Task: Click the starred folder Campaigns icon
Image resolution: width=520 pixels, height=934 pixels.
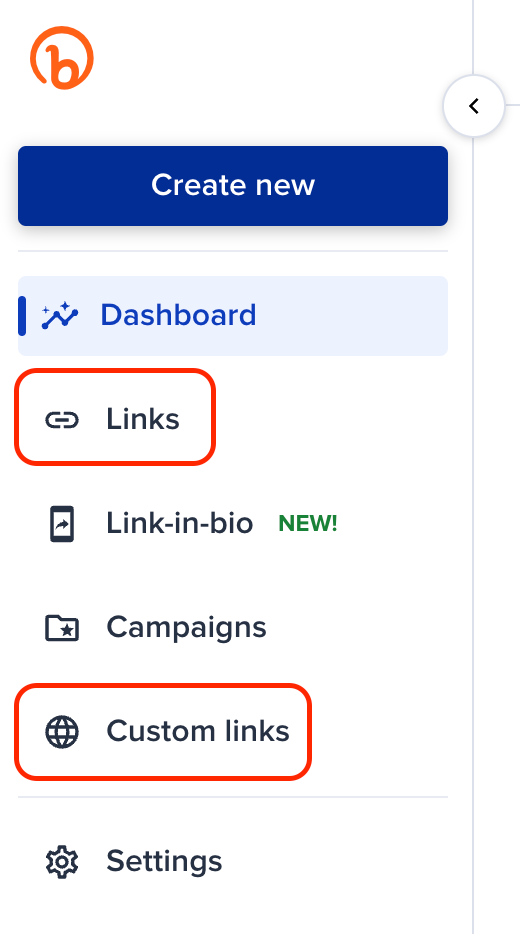Action: click(62, 627)
